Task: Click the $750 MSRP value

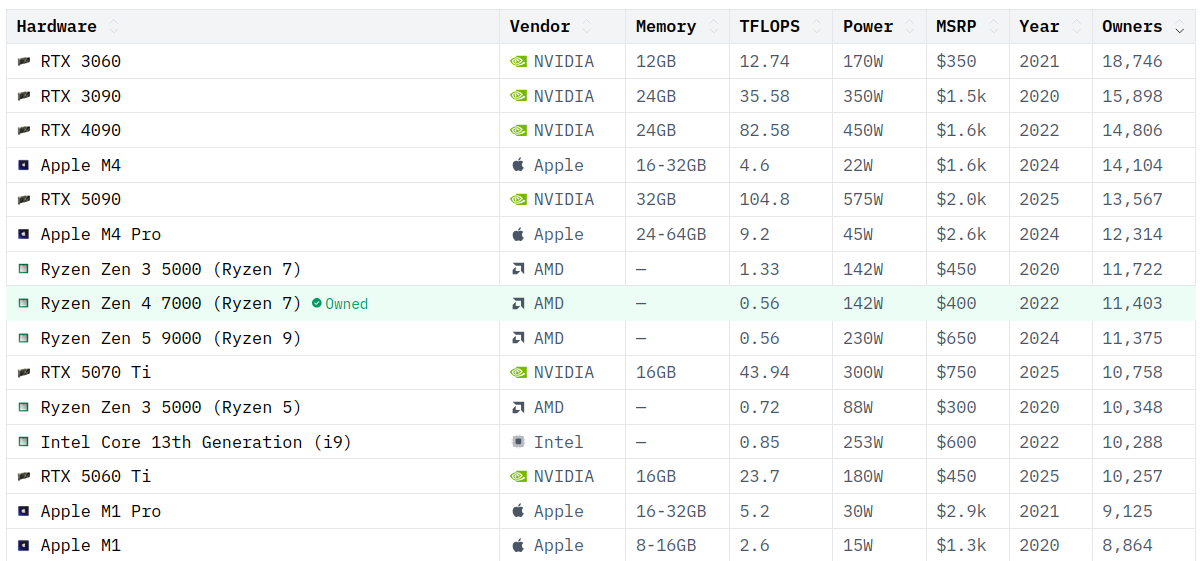Action: click(956, 373)
